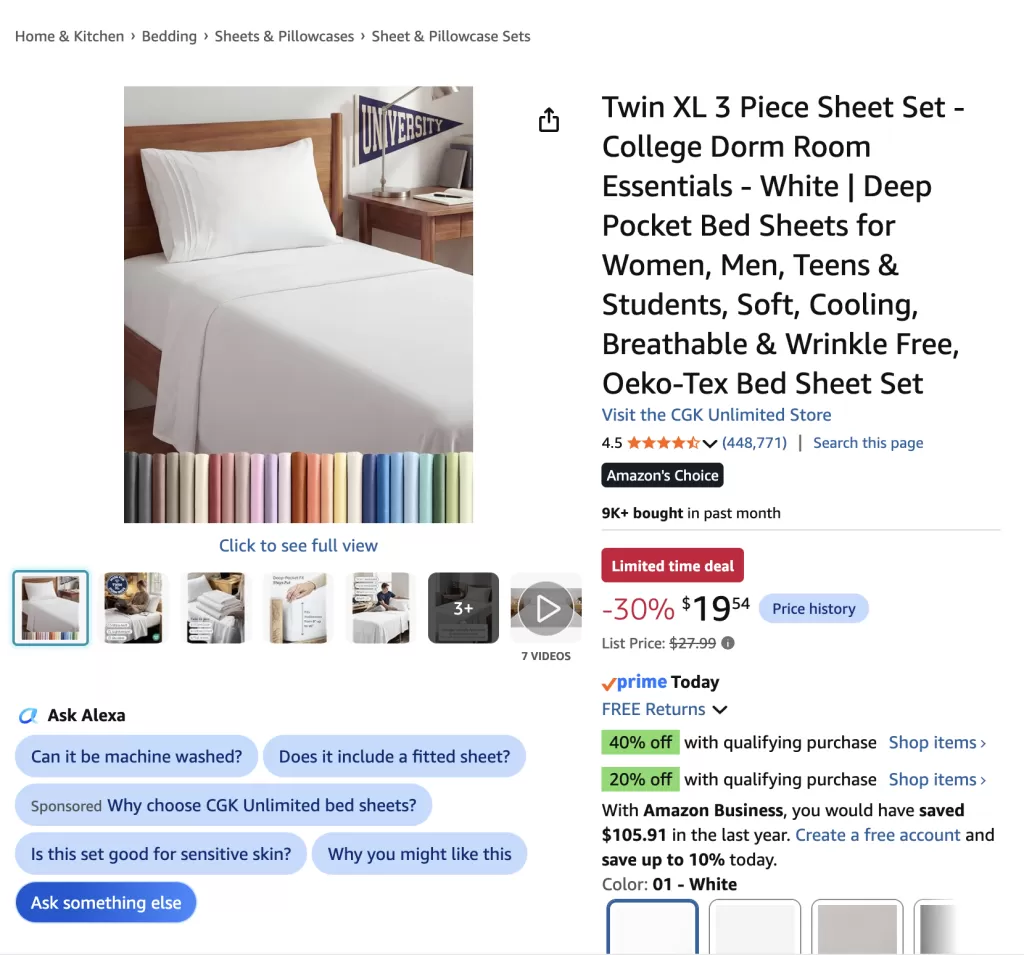Select the woman-on-bed image thumbnail
1024x955 pixels.
click(133, 608)
